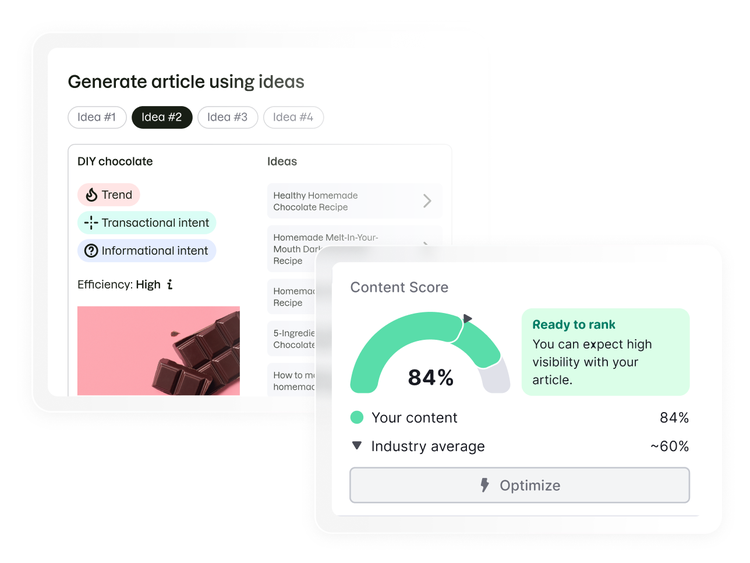Expand Healthy Homemade Chocolate Recipe chevron

(x=427, y=201)
